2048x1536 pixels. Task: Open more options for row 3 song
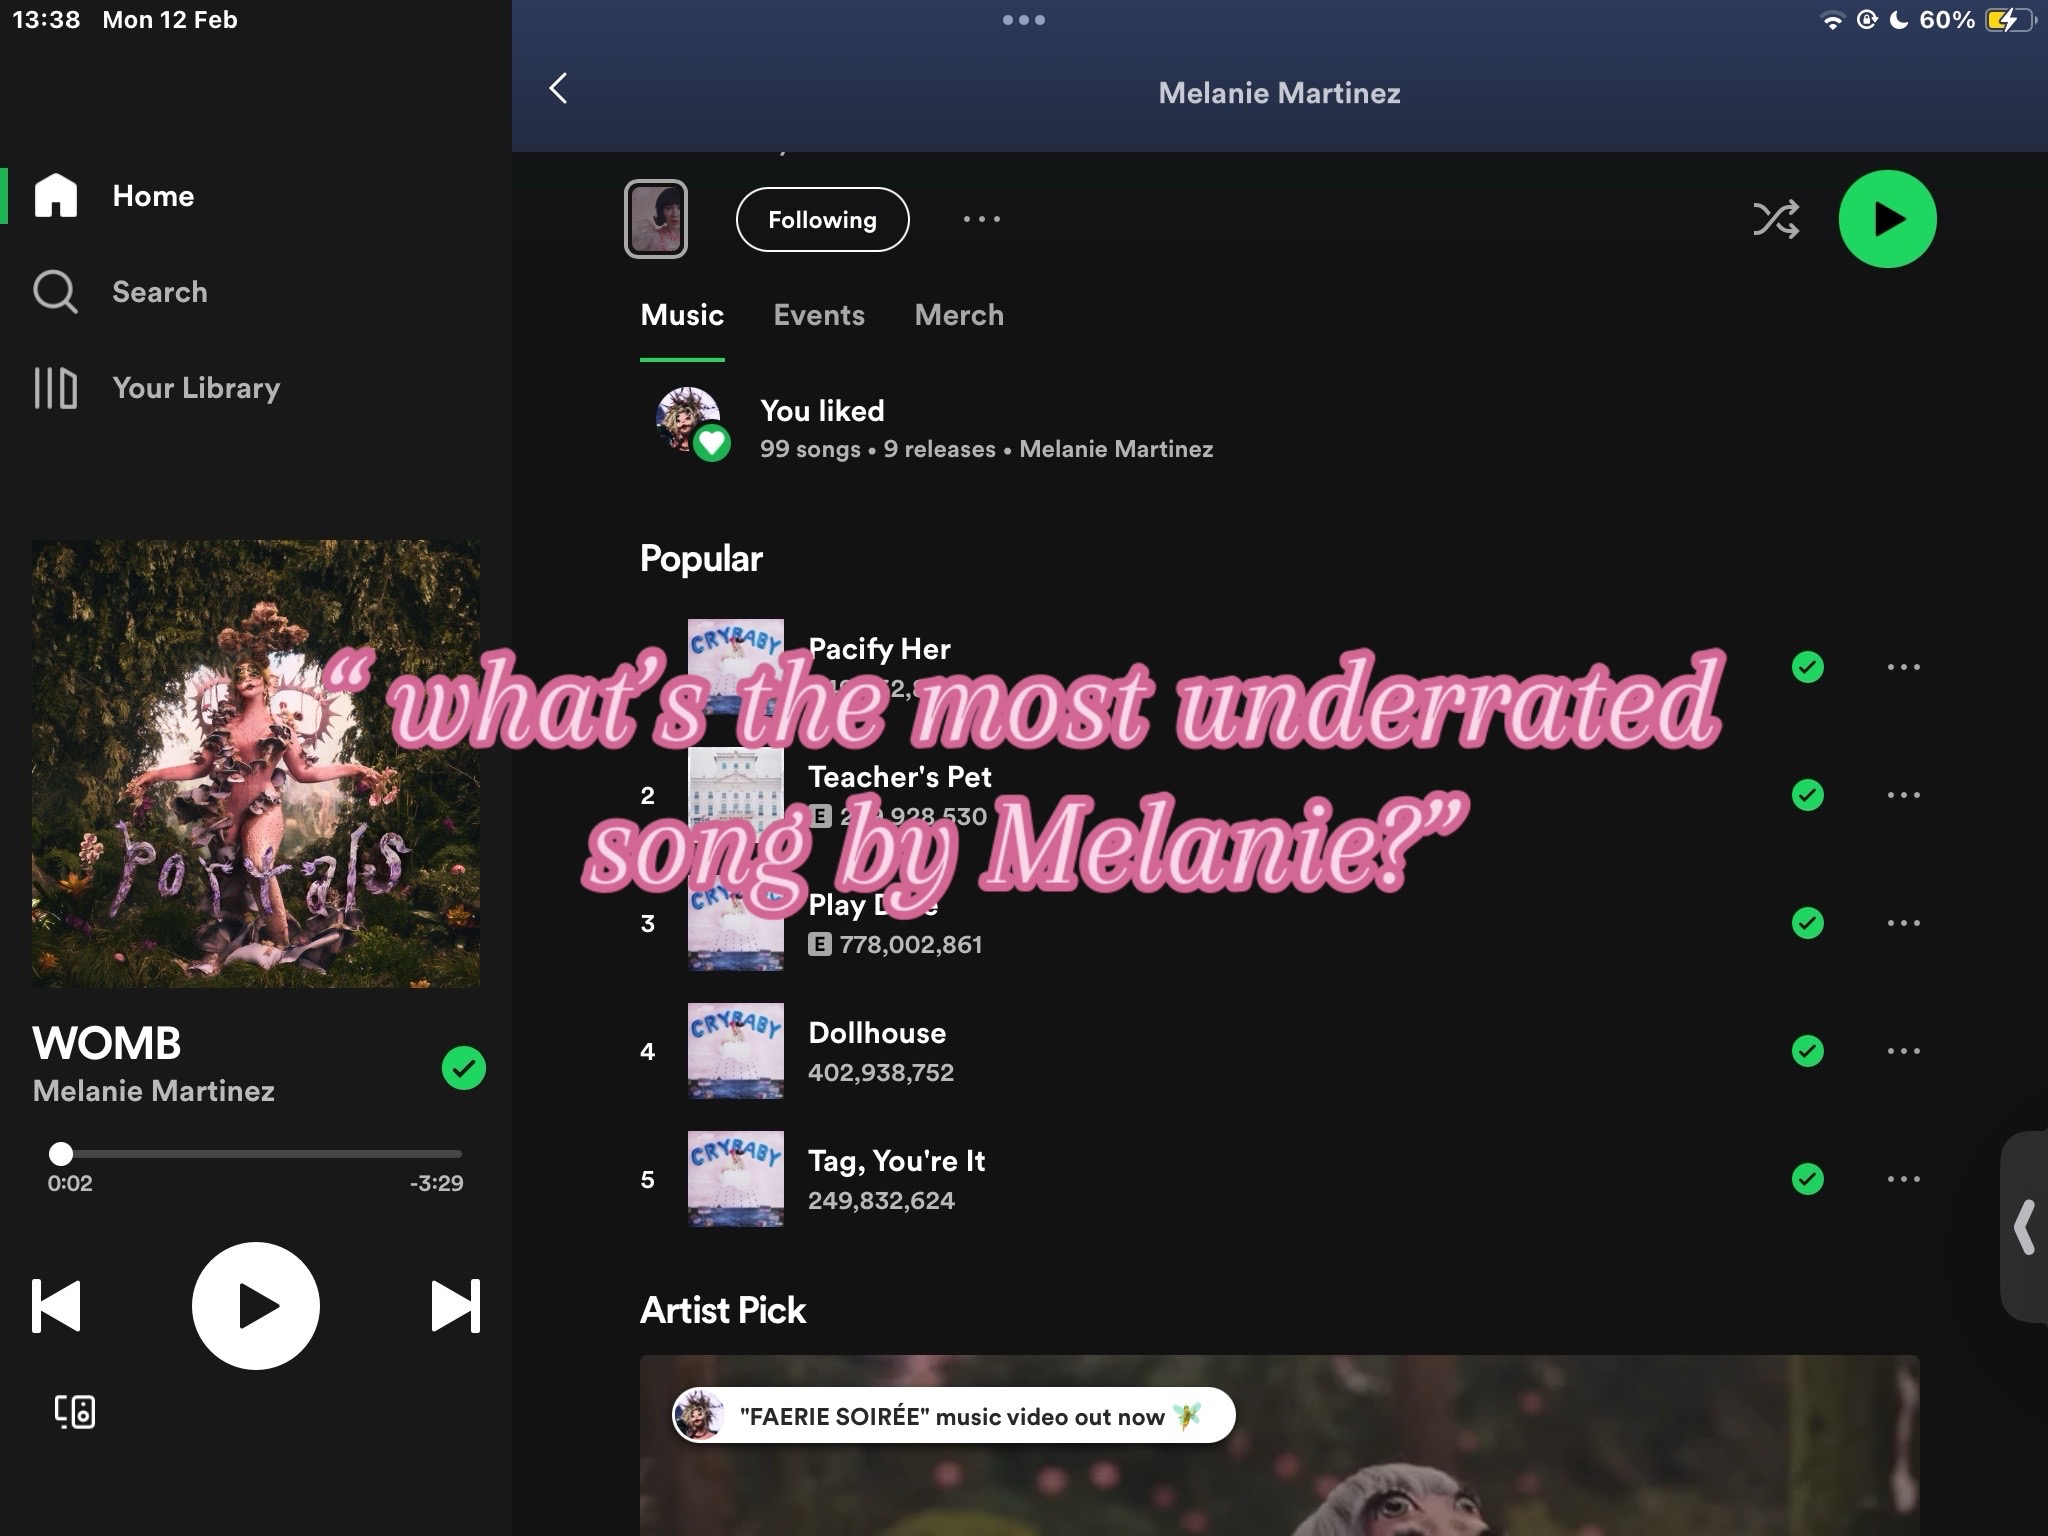click(1903, 923)
